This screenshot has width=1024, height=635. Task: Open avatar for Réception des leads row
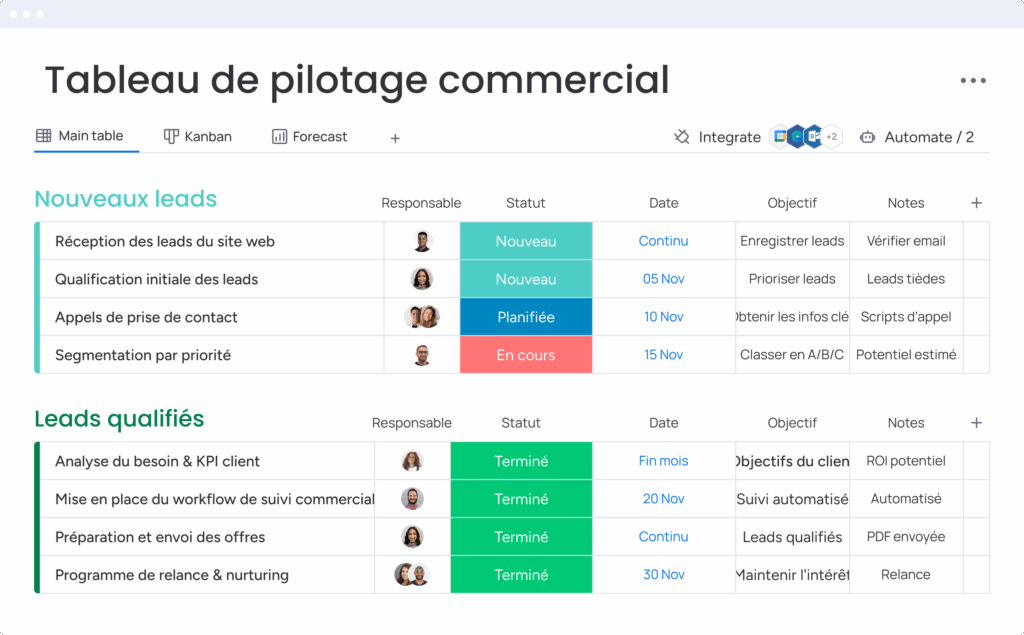[x=422, y=241]
